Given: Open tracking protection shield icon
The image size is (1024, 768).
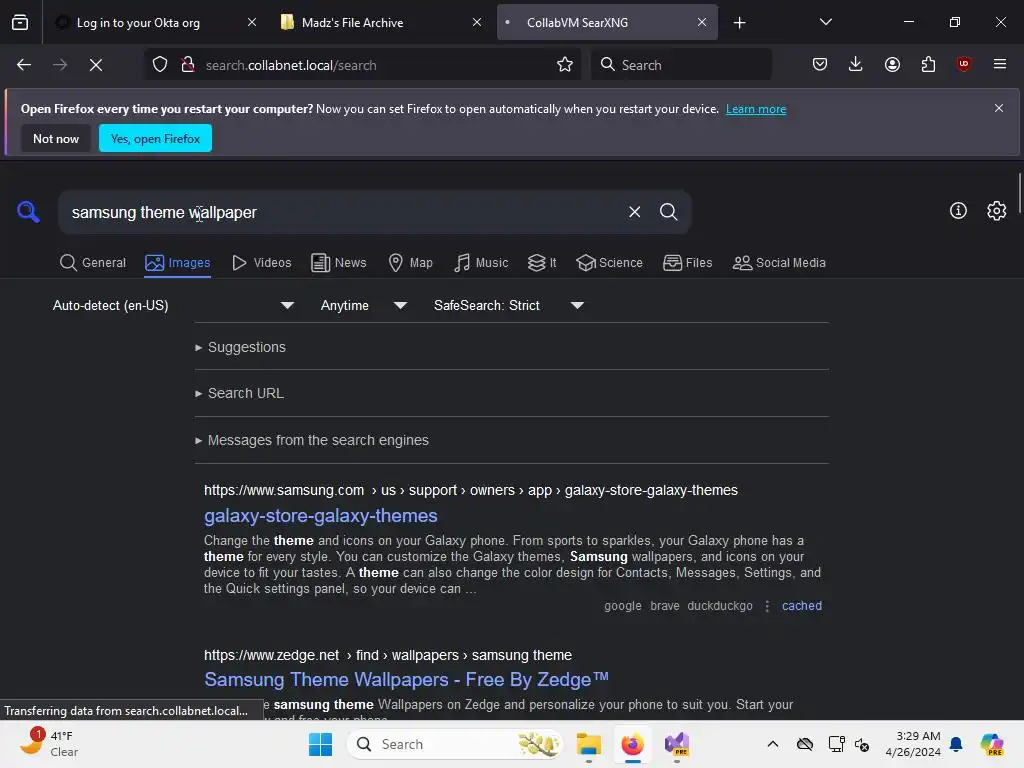Looking at the screenshot, I should point(160,65).
